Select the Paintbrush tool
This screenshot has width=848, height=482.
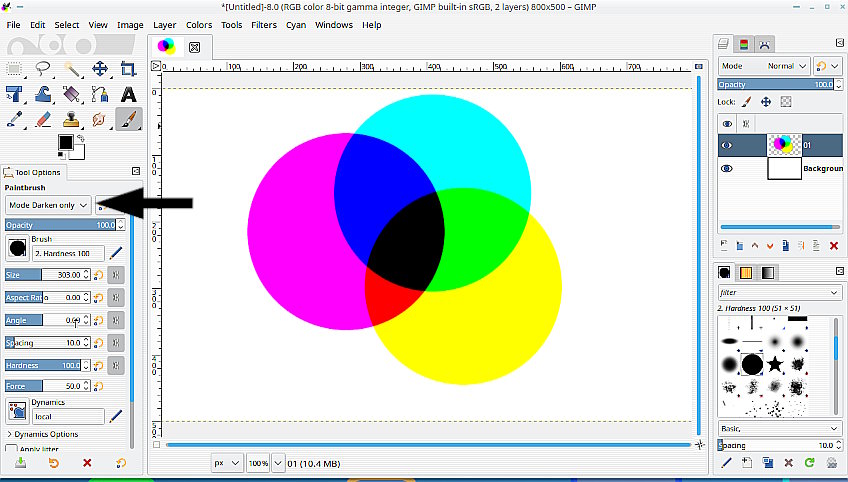[128, 119]
